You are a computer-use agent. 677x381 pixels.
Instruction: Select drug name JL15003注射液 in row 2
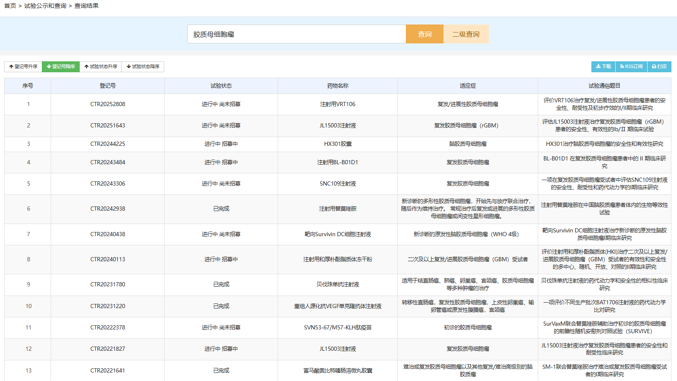[338, 126]
